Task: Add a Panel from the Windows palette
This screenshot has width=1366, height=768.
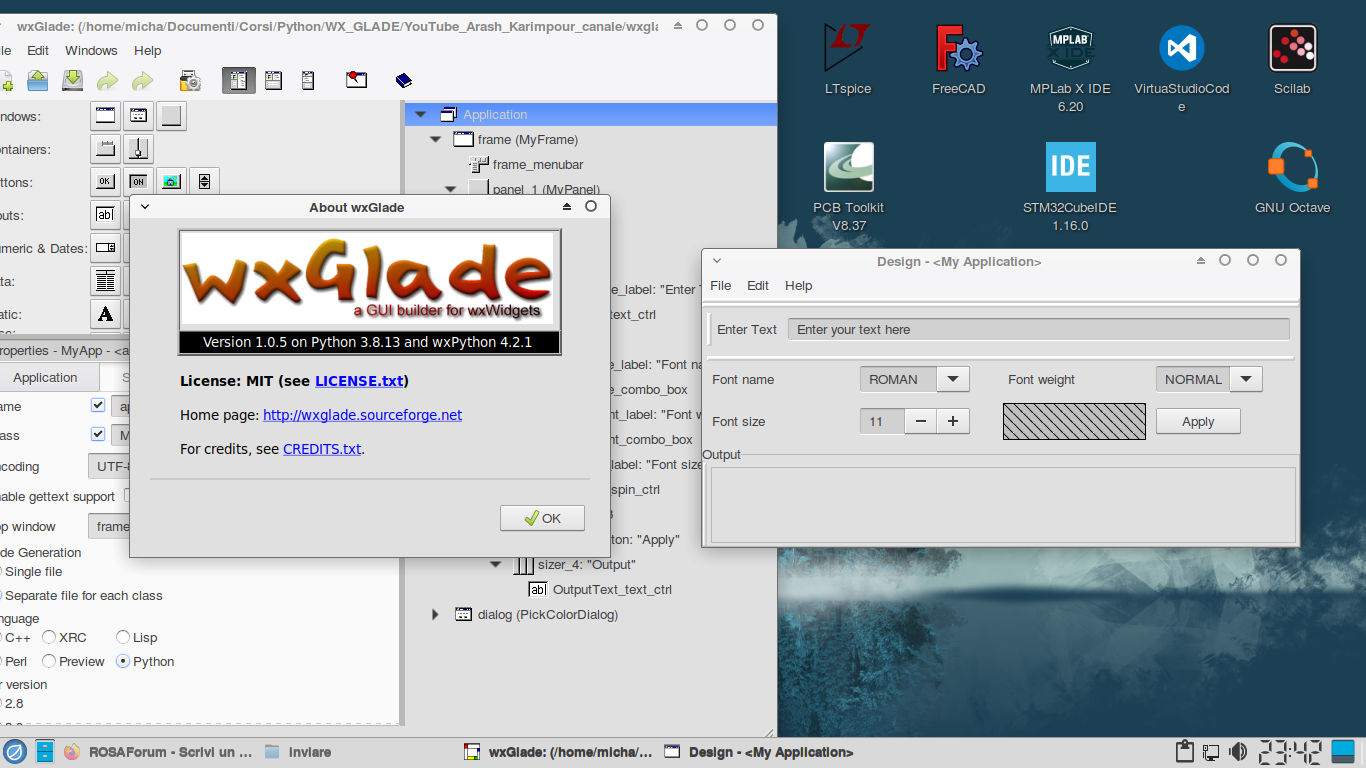Action: pos(172,116)
